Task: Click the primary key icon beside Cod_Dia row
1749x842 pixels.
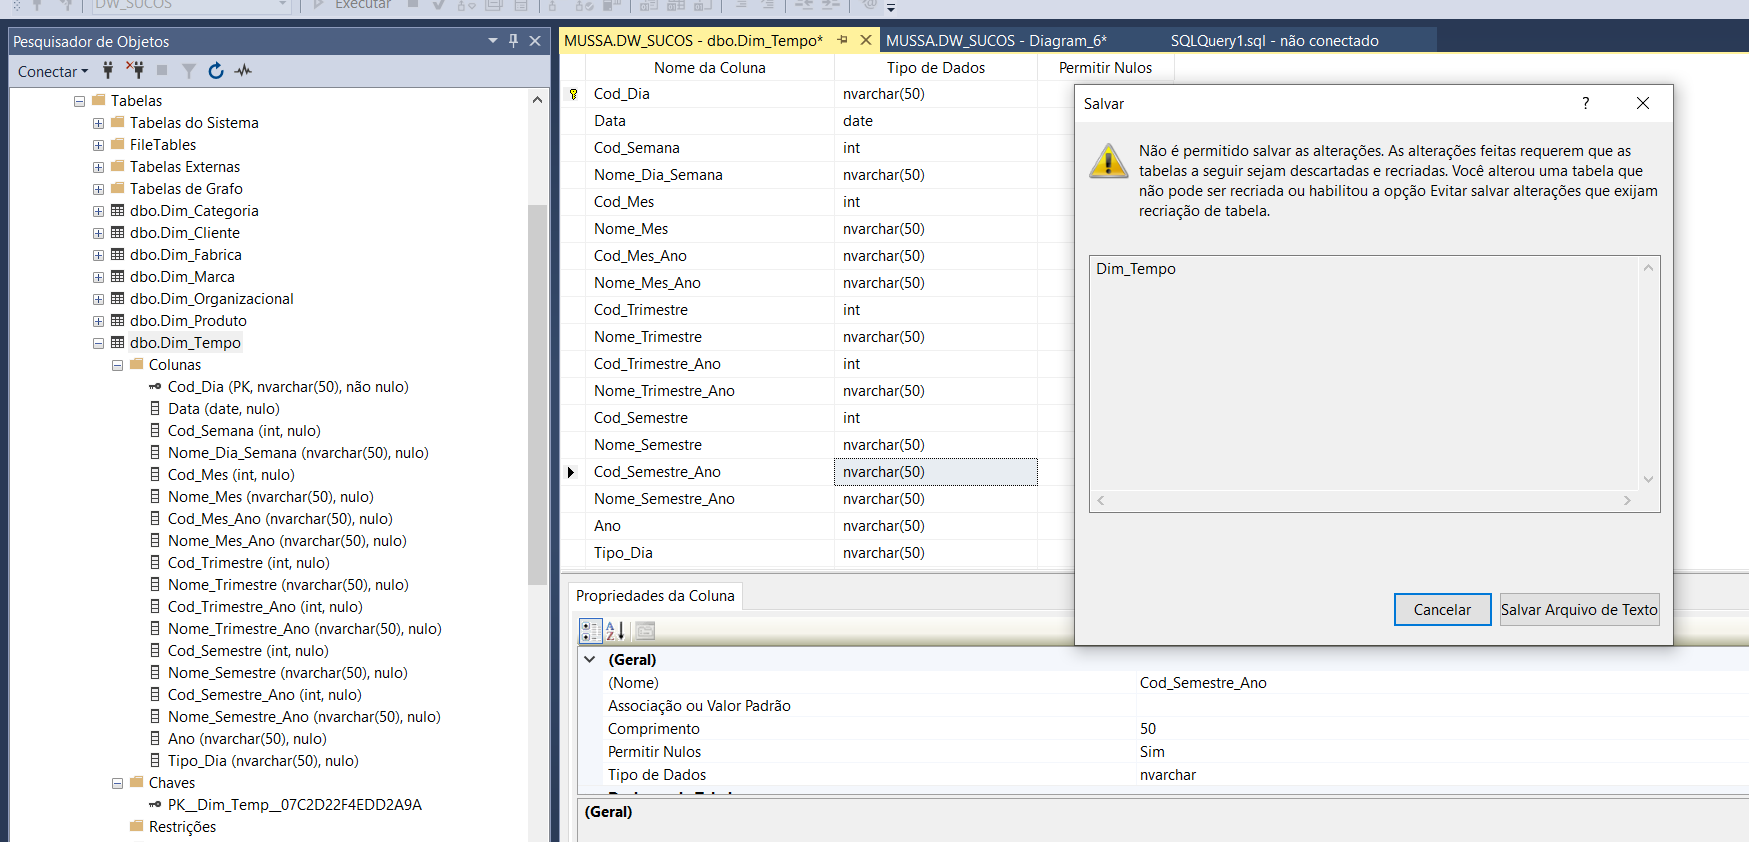Action: point(573,94)
